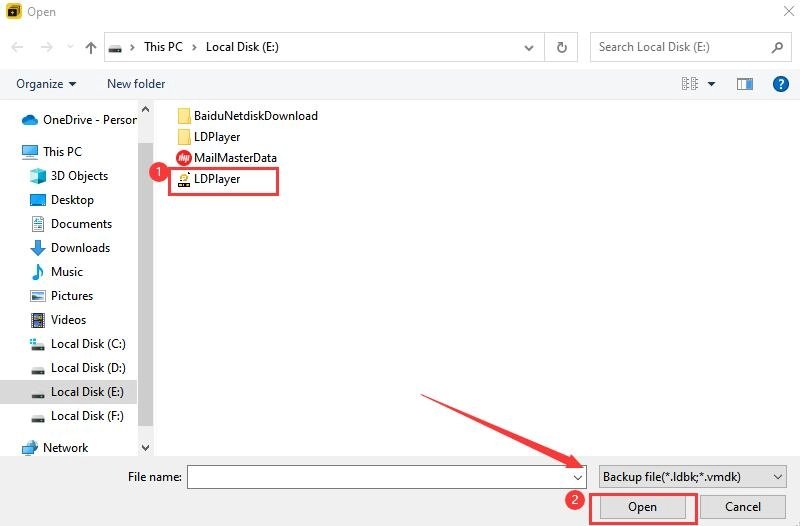Select Local Disk (F:) in sidebar
Image resolution: width=800 pixels, height=526 pixels.
coord(78,416)
